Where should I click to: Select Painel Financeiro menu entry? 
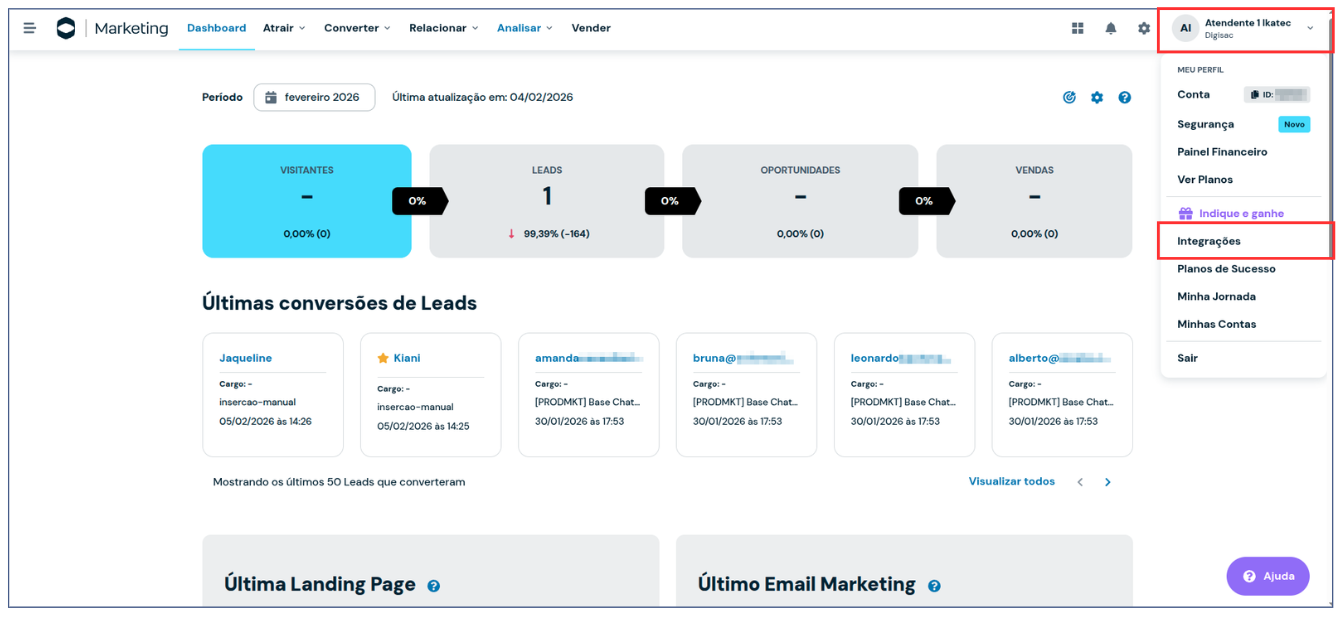pyautogui.click(x=1222, y=152)
